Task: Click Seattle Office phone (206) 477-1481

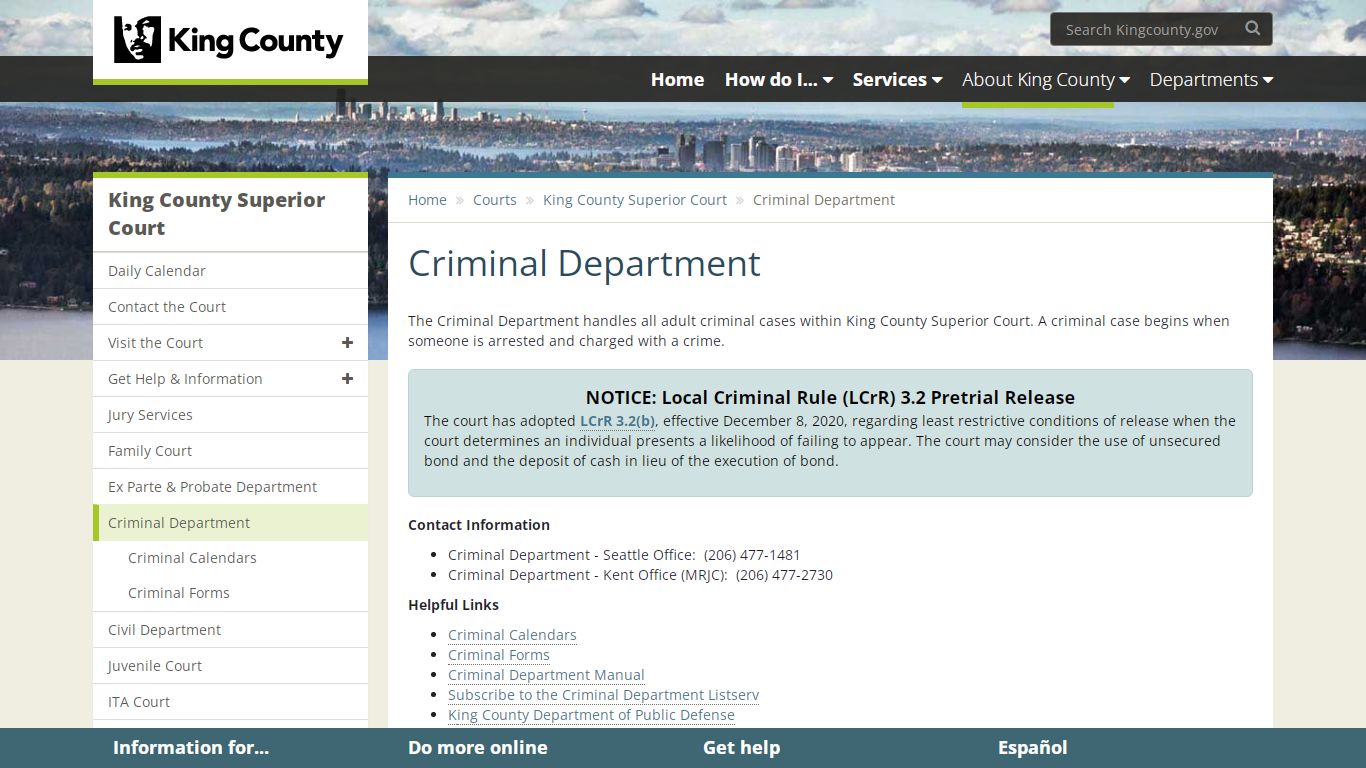Action: click(x=752, y=555)
